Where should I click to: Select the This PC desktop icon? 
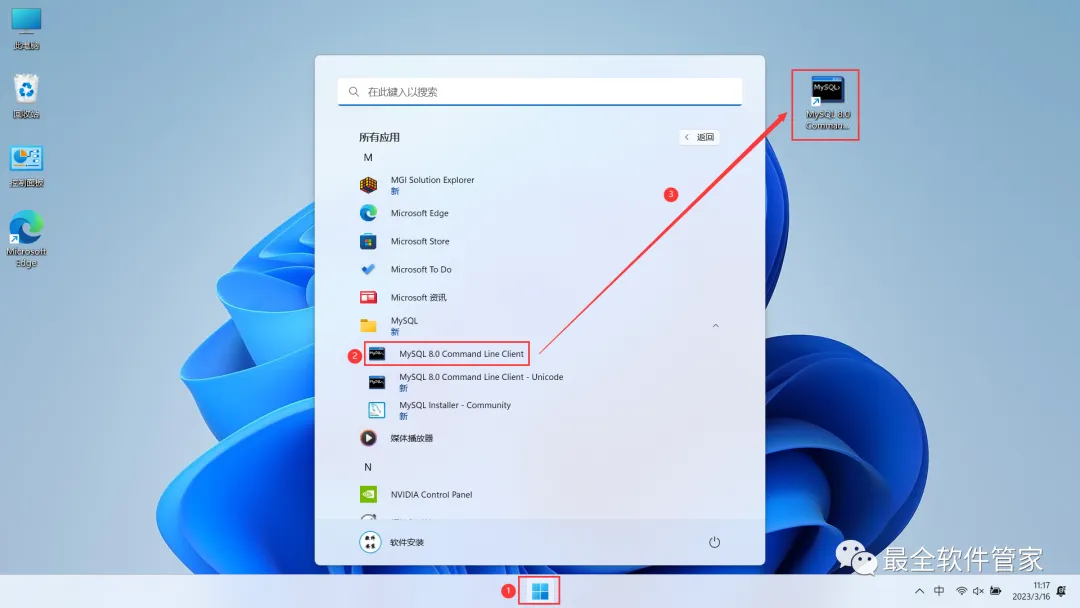click(26, 29)
